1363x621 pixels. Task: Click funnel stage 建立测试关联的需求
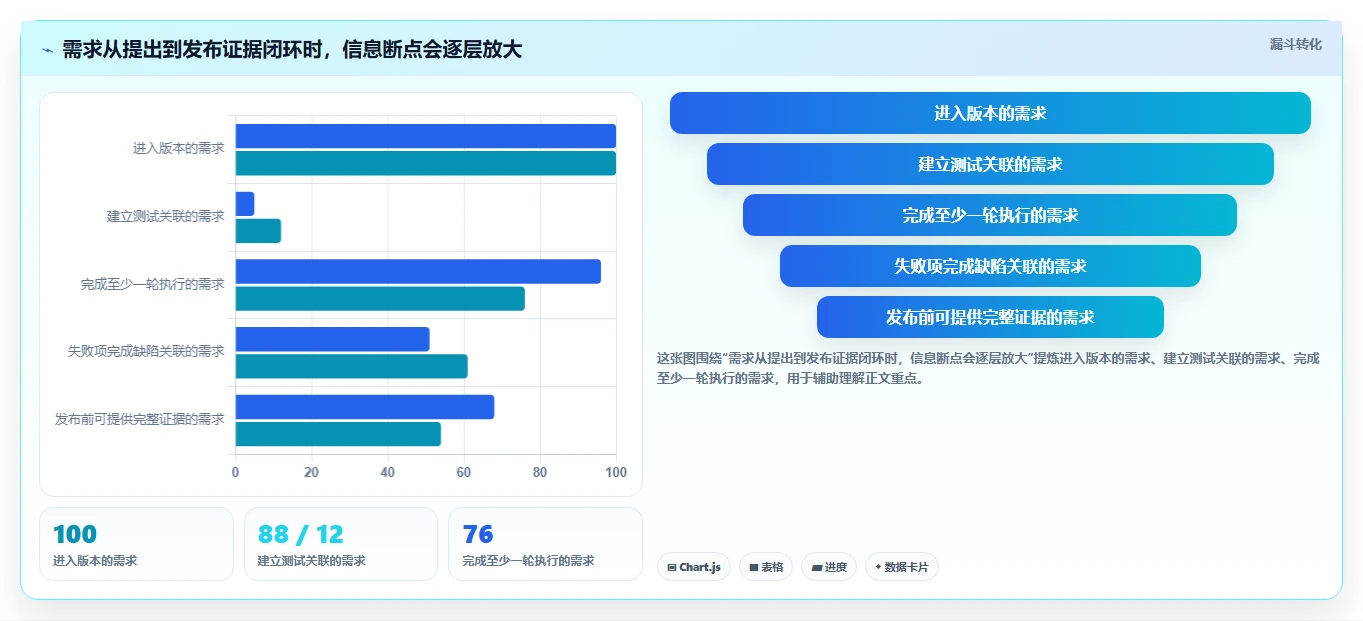coord(990,164)
